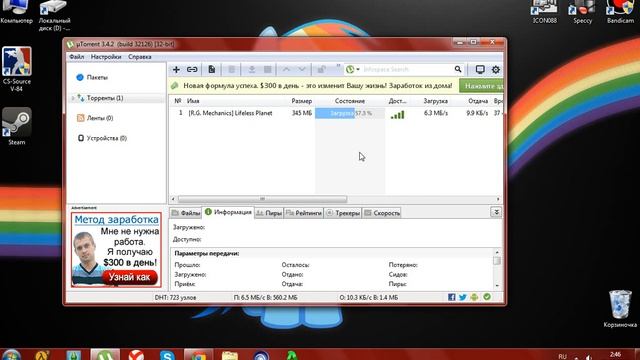Click the green Нажмите ad button

point(481,86)
